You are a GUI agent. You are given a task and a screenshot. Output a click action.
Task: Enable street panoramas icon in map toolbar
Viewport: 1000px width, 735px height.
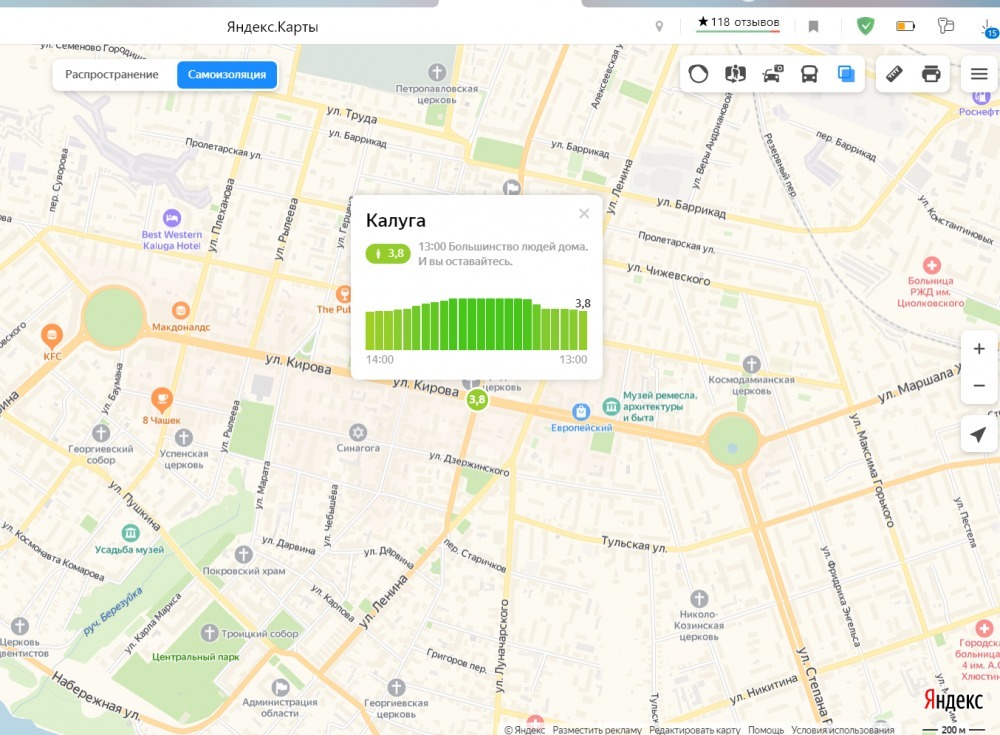[x=735, y=74]
